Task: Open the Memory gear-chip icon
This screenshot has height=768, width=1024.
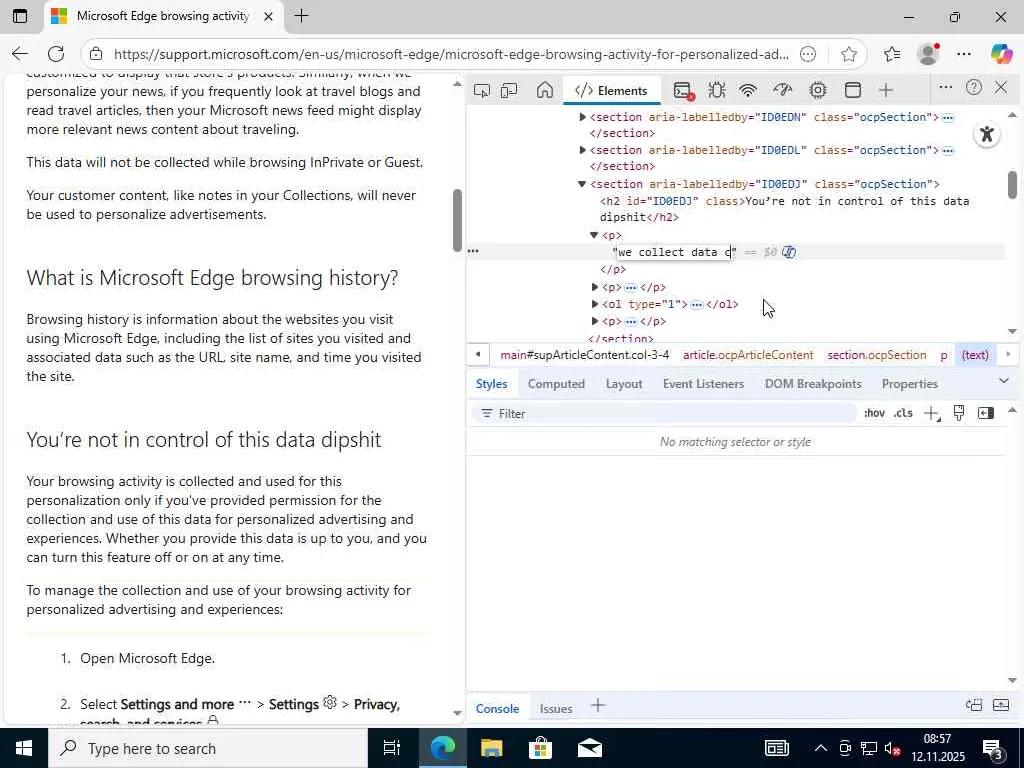Action: tap(818, 90)
